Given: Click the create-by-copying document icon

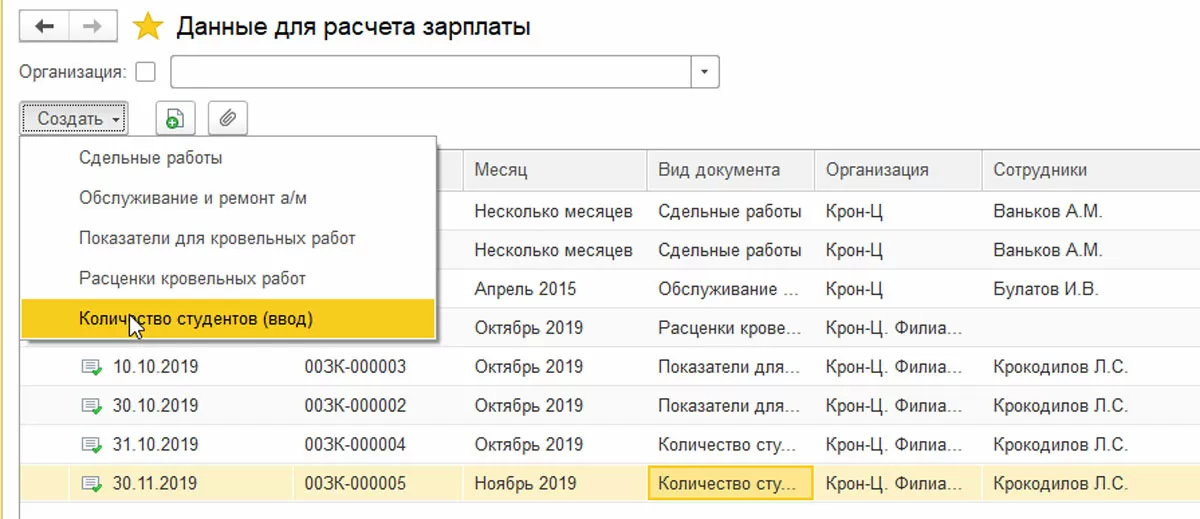Looking at the screenshot, I should point(175,119).
